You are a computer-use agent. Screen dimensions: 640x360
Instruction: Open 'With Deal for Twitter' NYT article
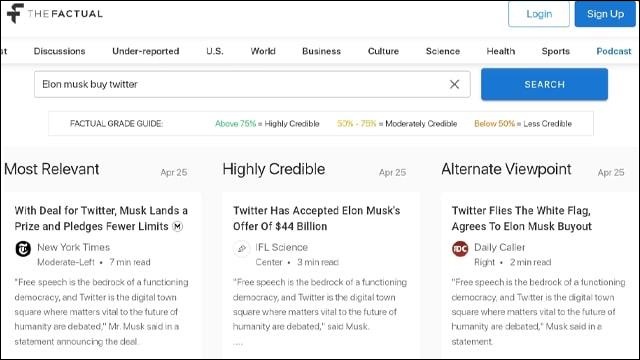coord(101,218)
